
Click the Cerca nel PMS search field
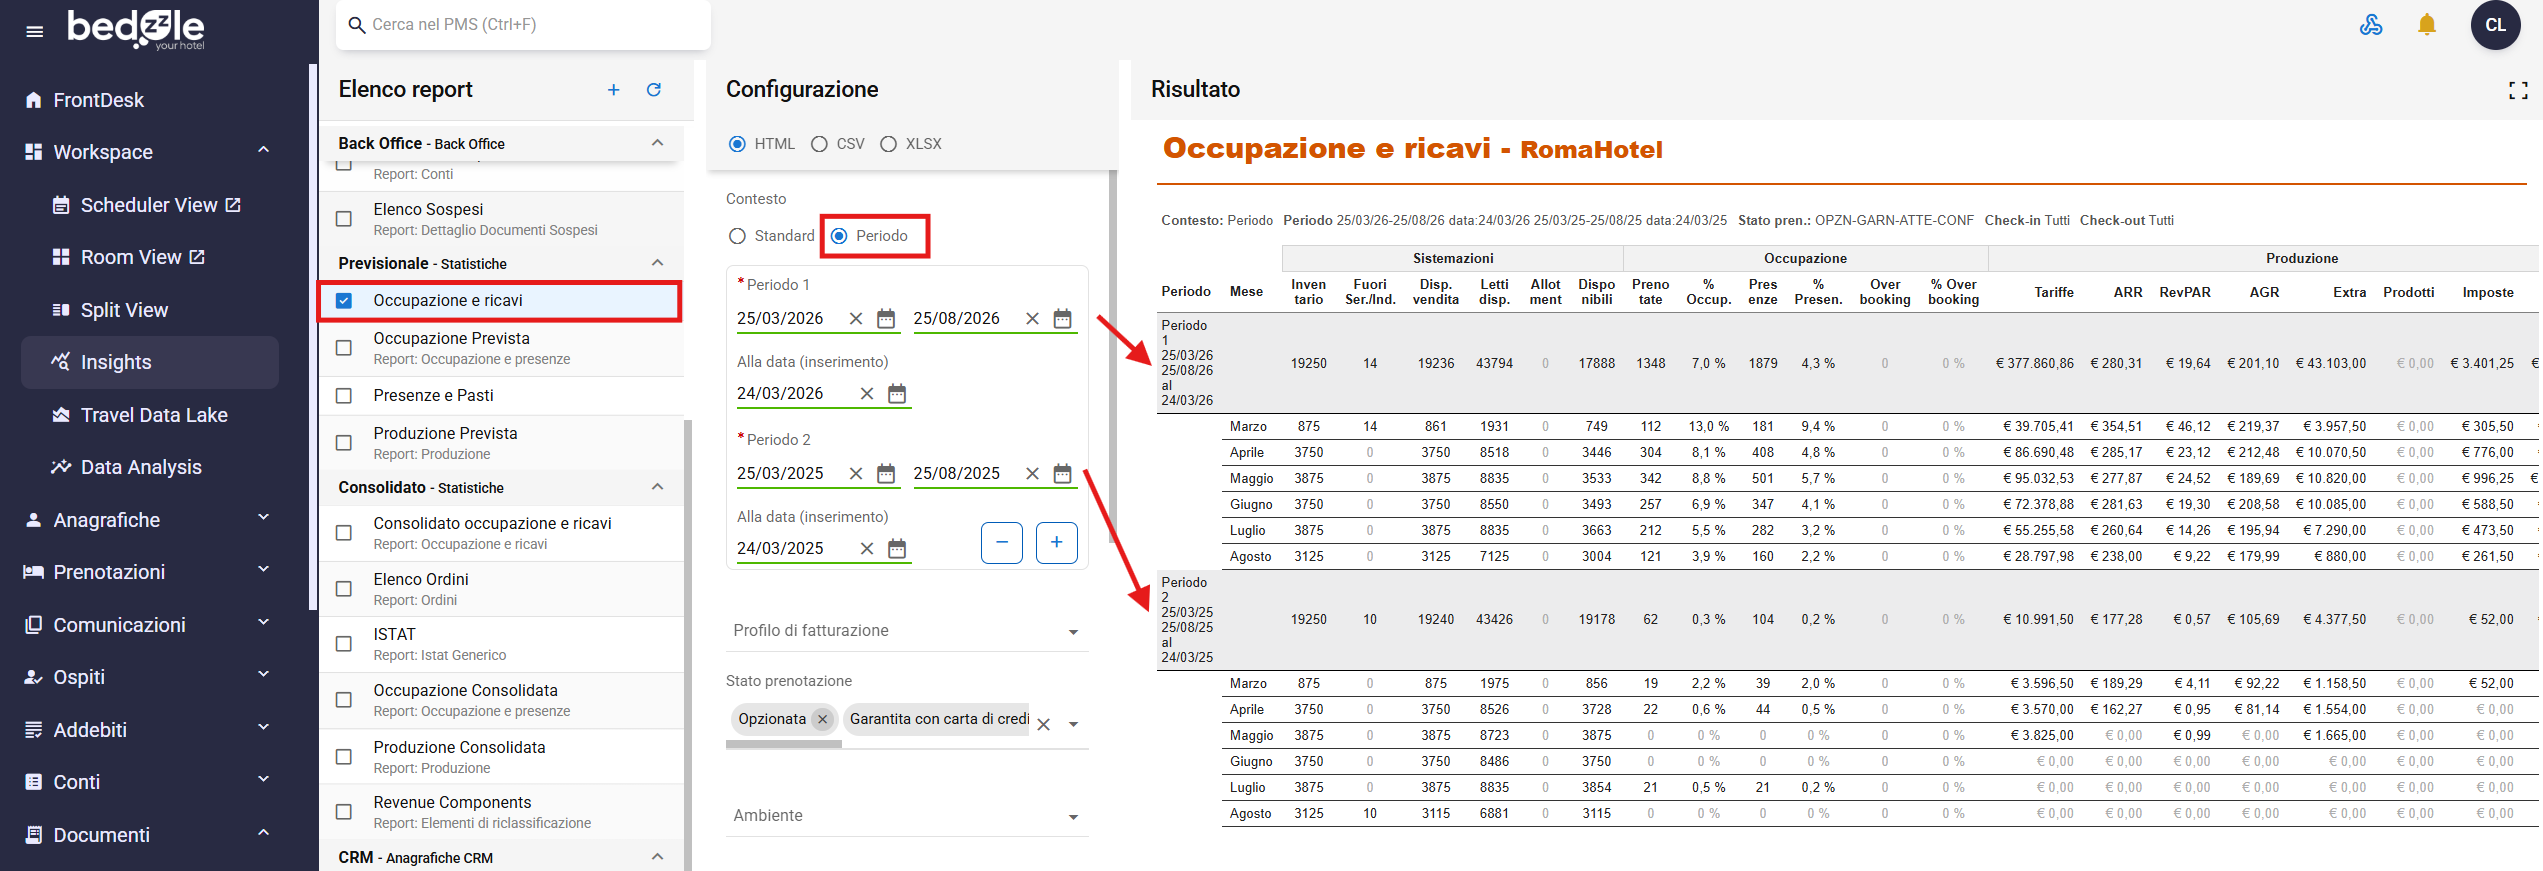pos(524,25)
